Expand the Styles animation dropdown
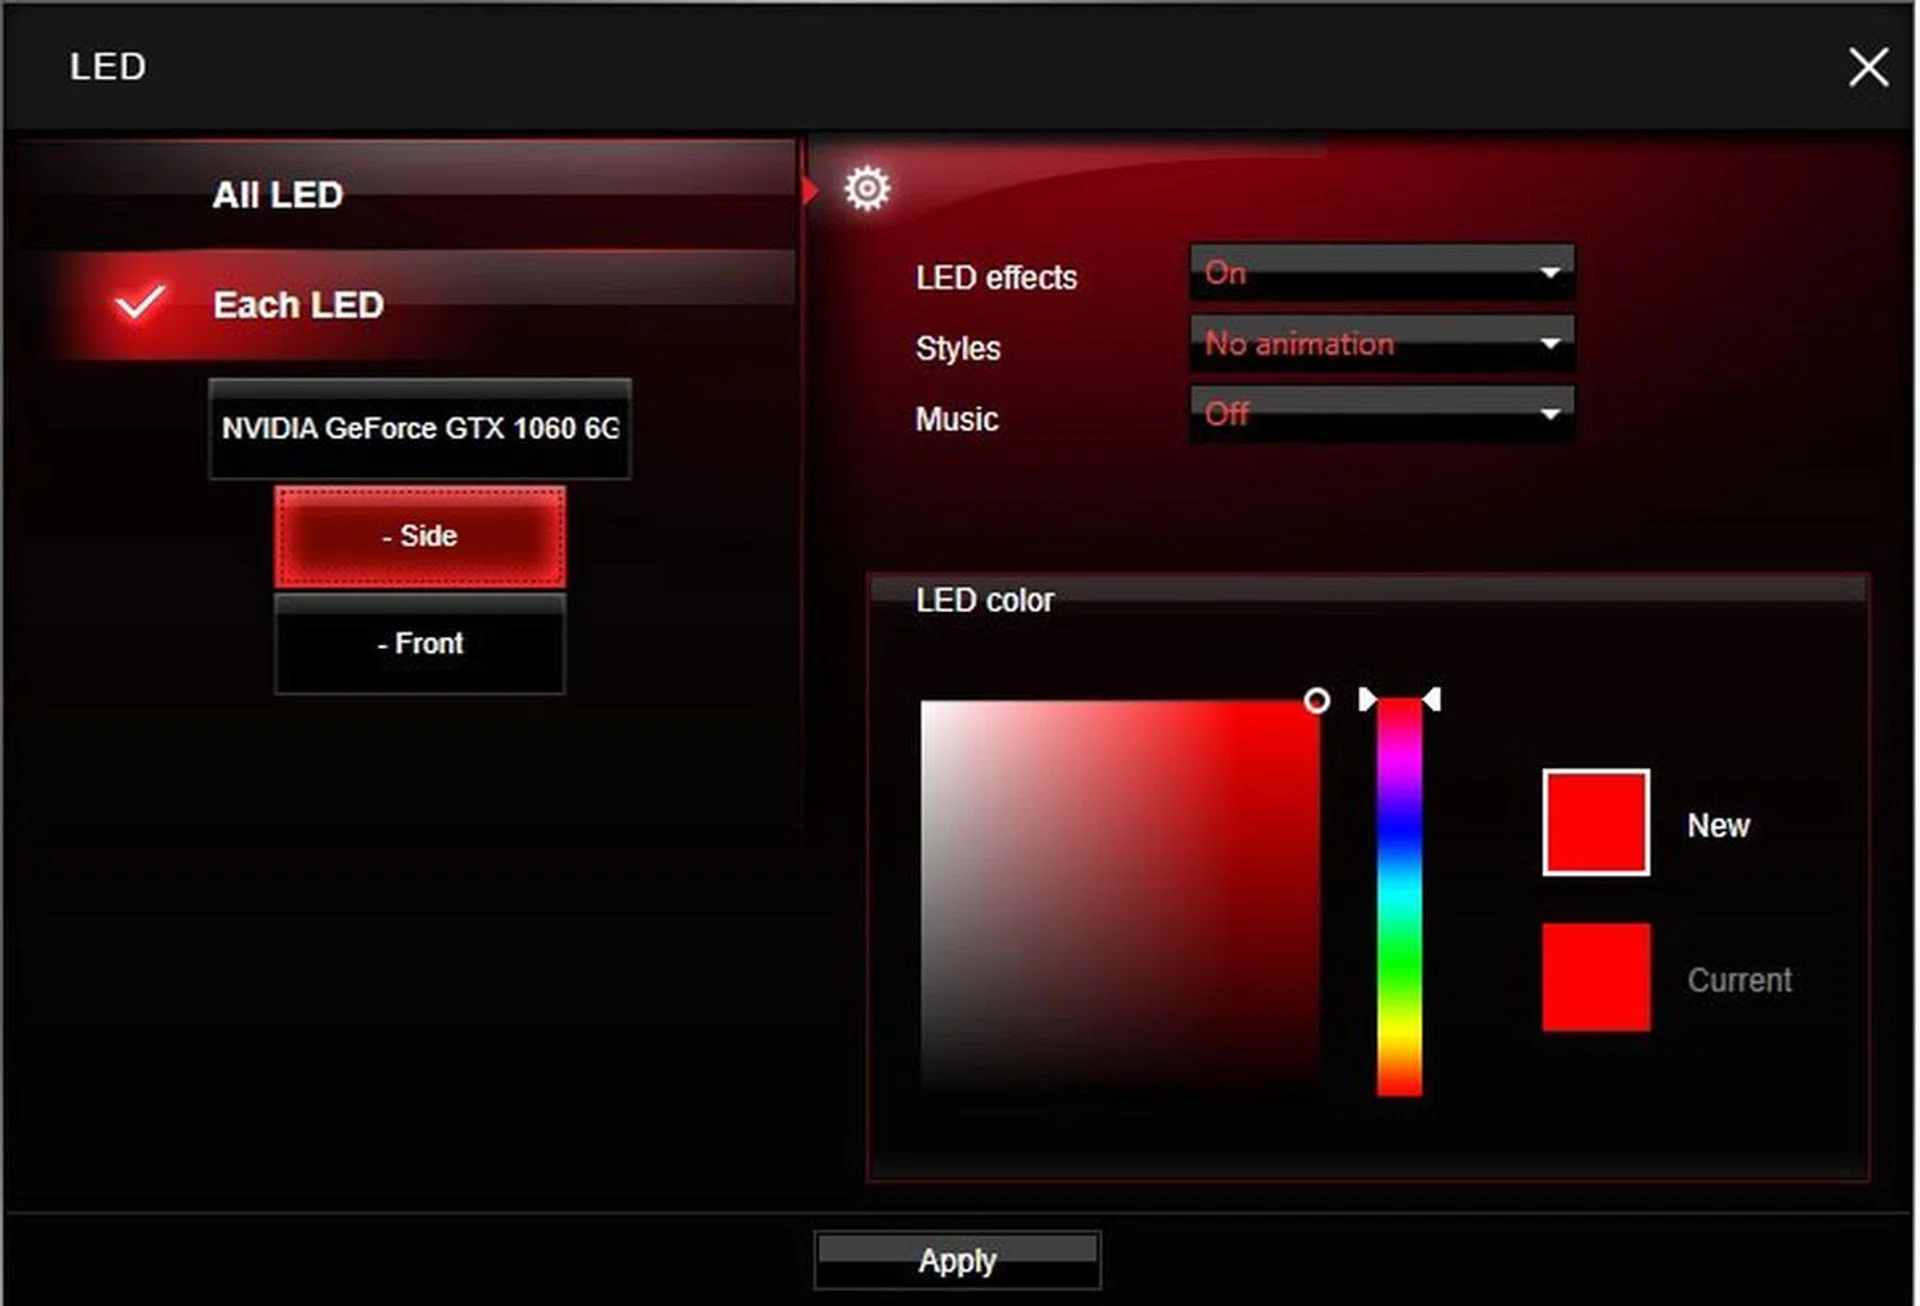The image size is (1920, 1306). (x=1381, y=344)
